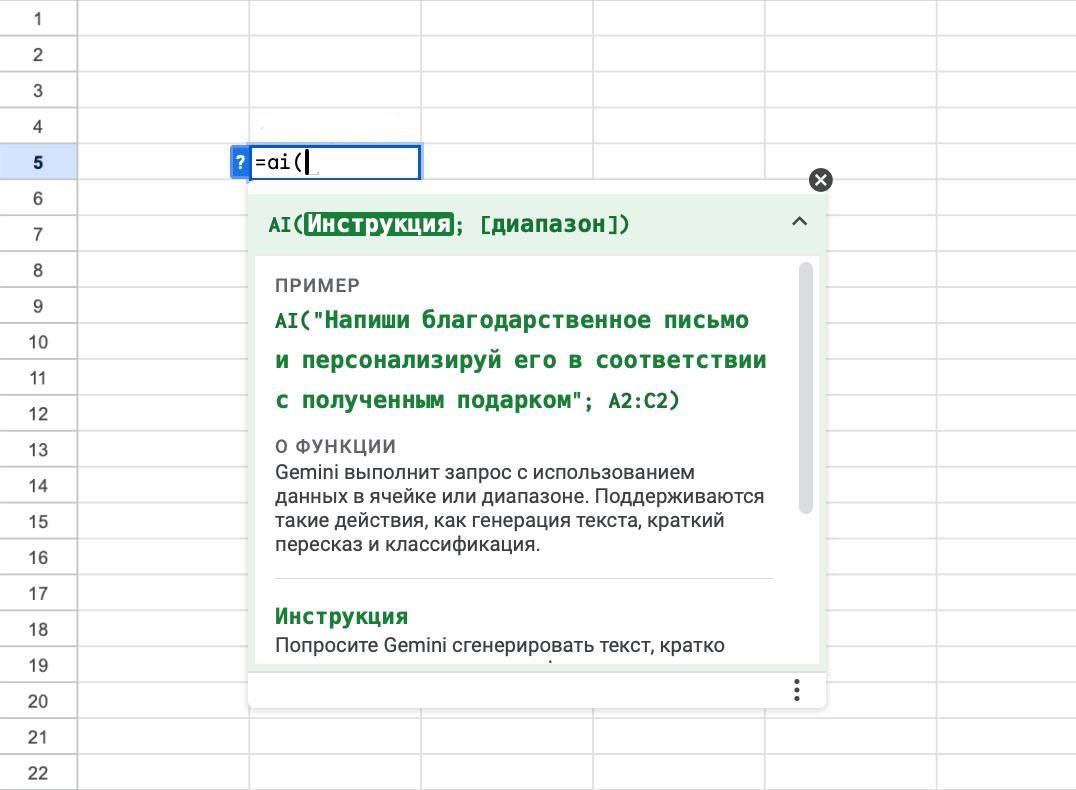Select row header 15

(38, 522)
